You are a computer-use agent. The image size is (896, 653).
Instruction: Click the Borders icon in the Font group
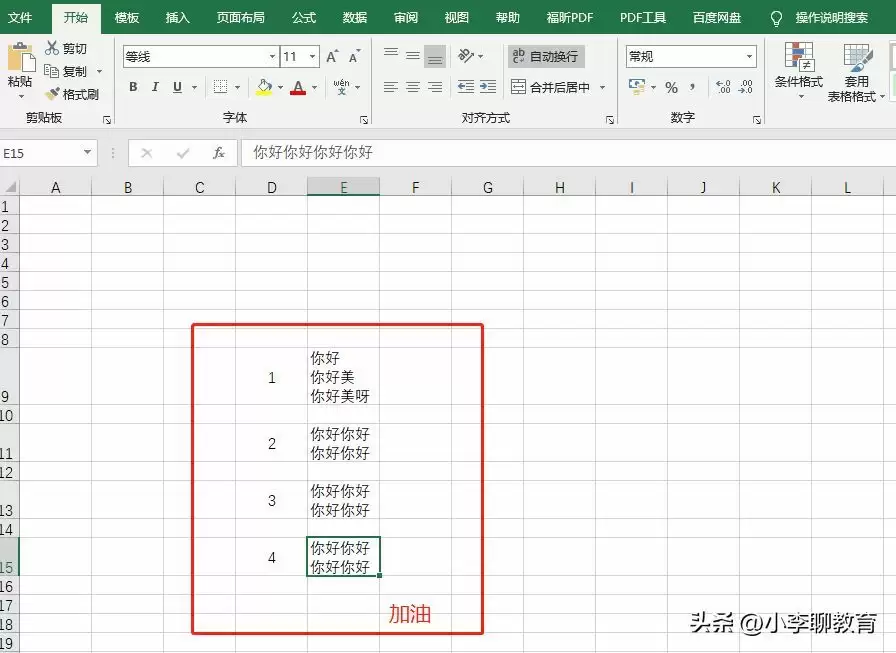point(221,88)
